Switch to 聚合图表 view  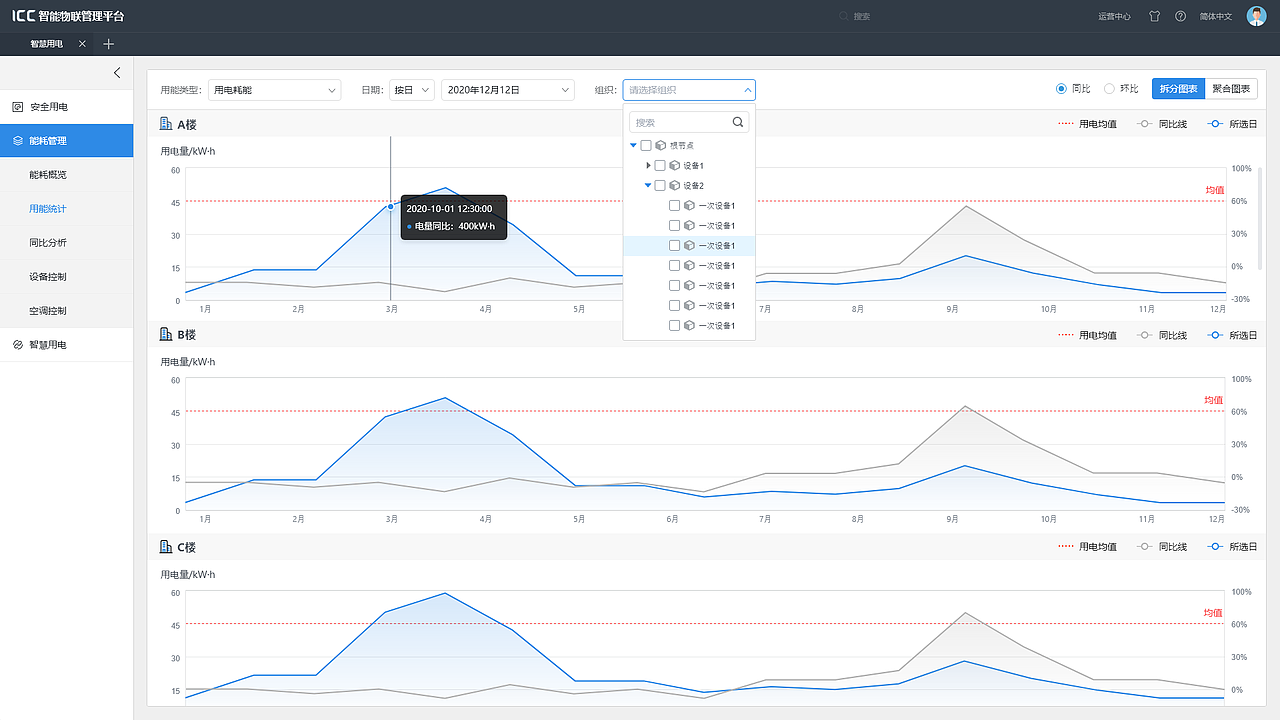pos(1231,89)
